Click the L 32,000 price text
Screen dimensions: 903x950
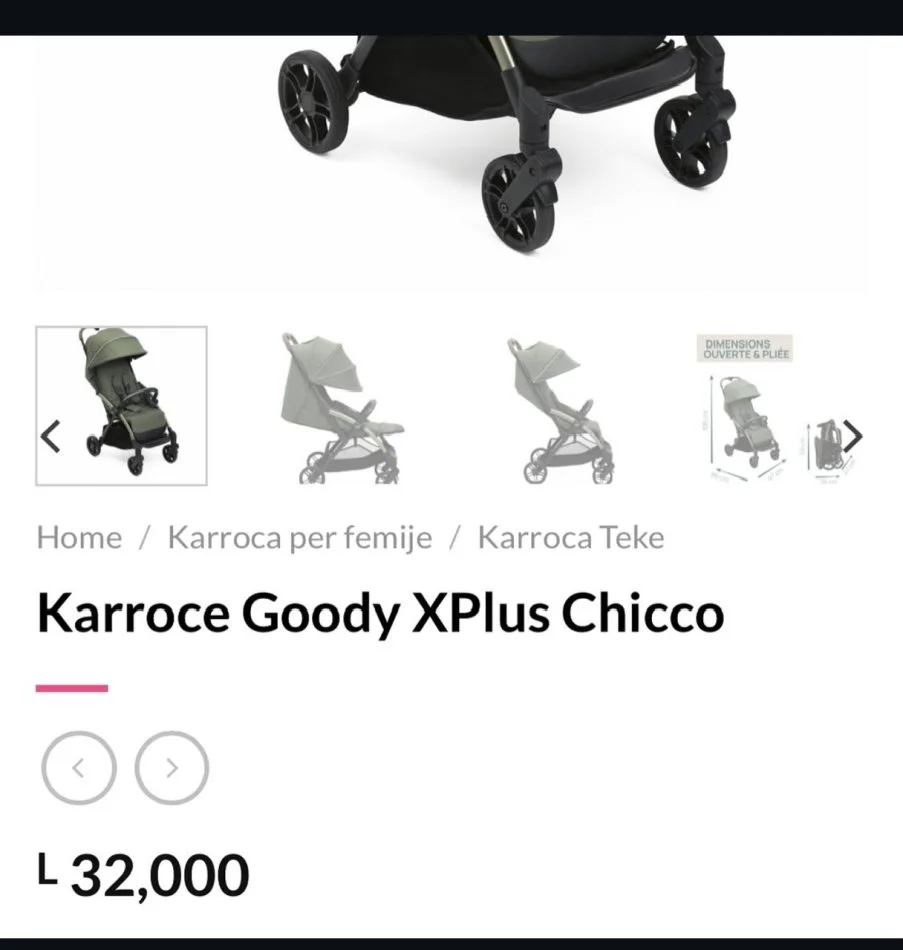tap(143, 875)
